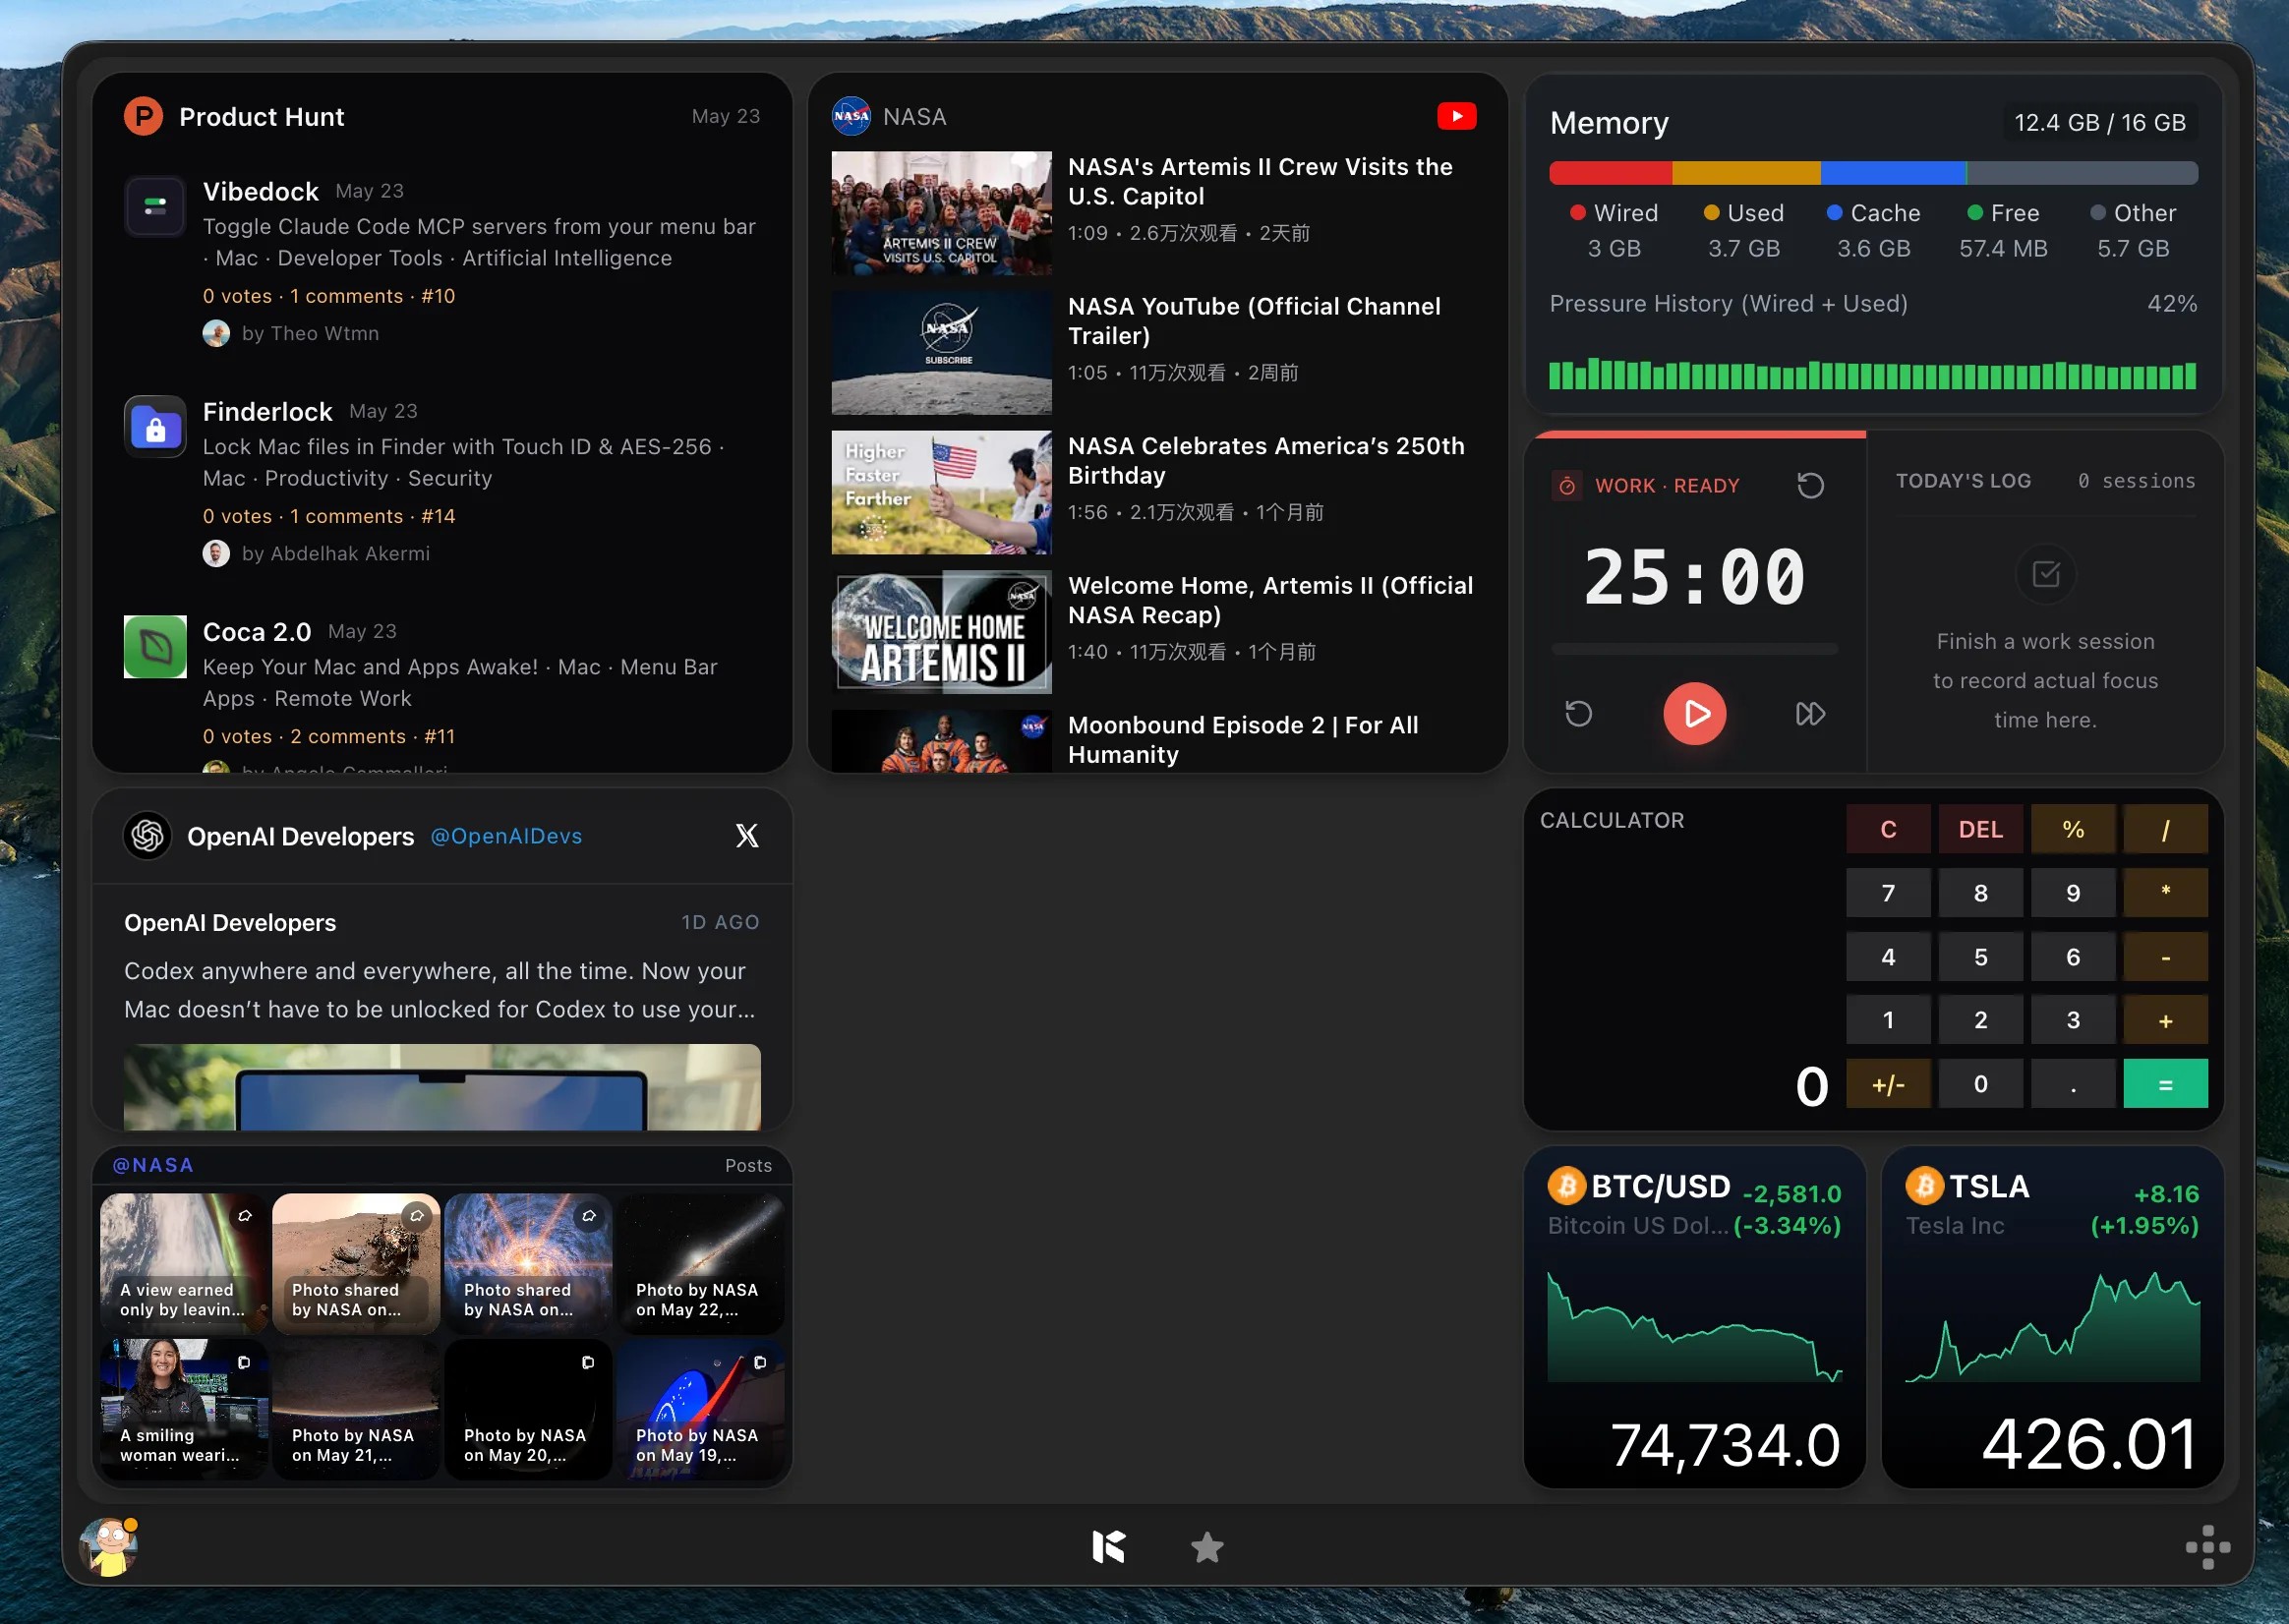
Task: Click the pomodoro progress bar under 25:00
Action: [x=1695, y=649]
